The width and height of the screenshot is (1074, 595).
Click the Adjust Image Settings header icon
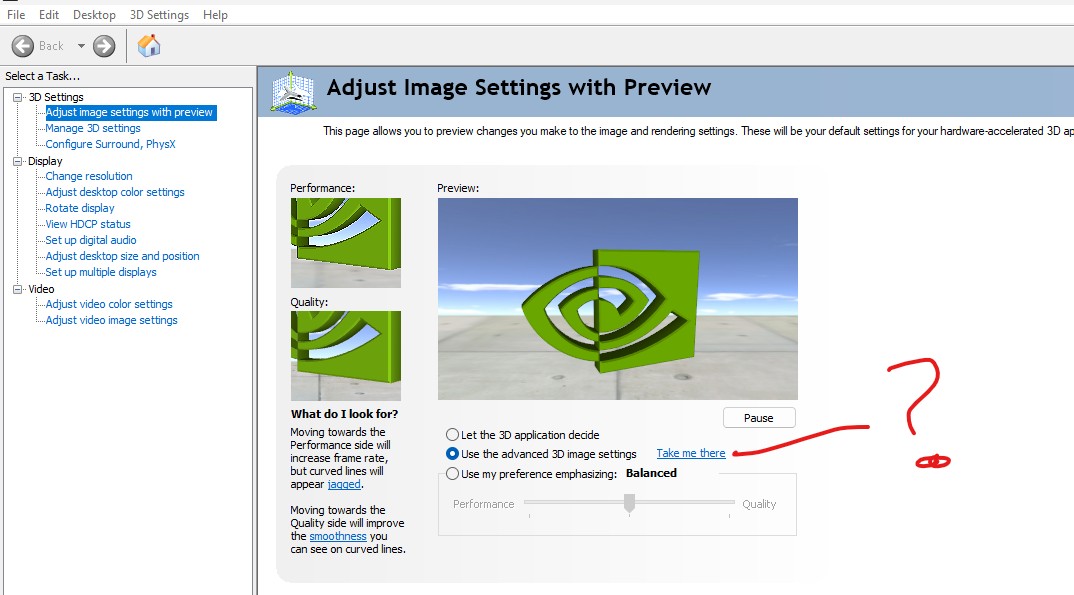(x=294, y=90)
